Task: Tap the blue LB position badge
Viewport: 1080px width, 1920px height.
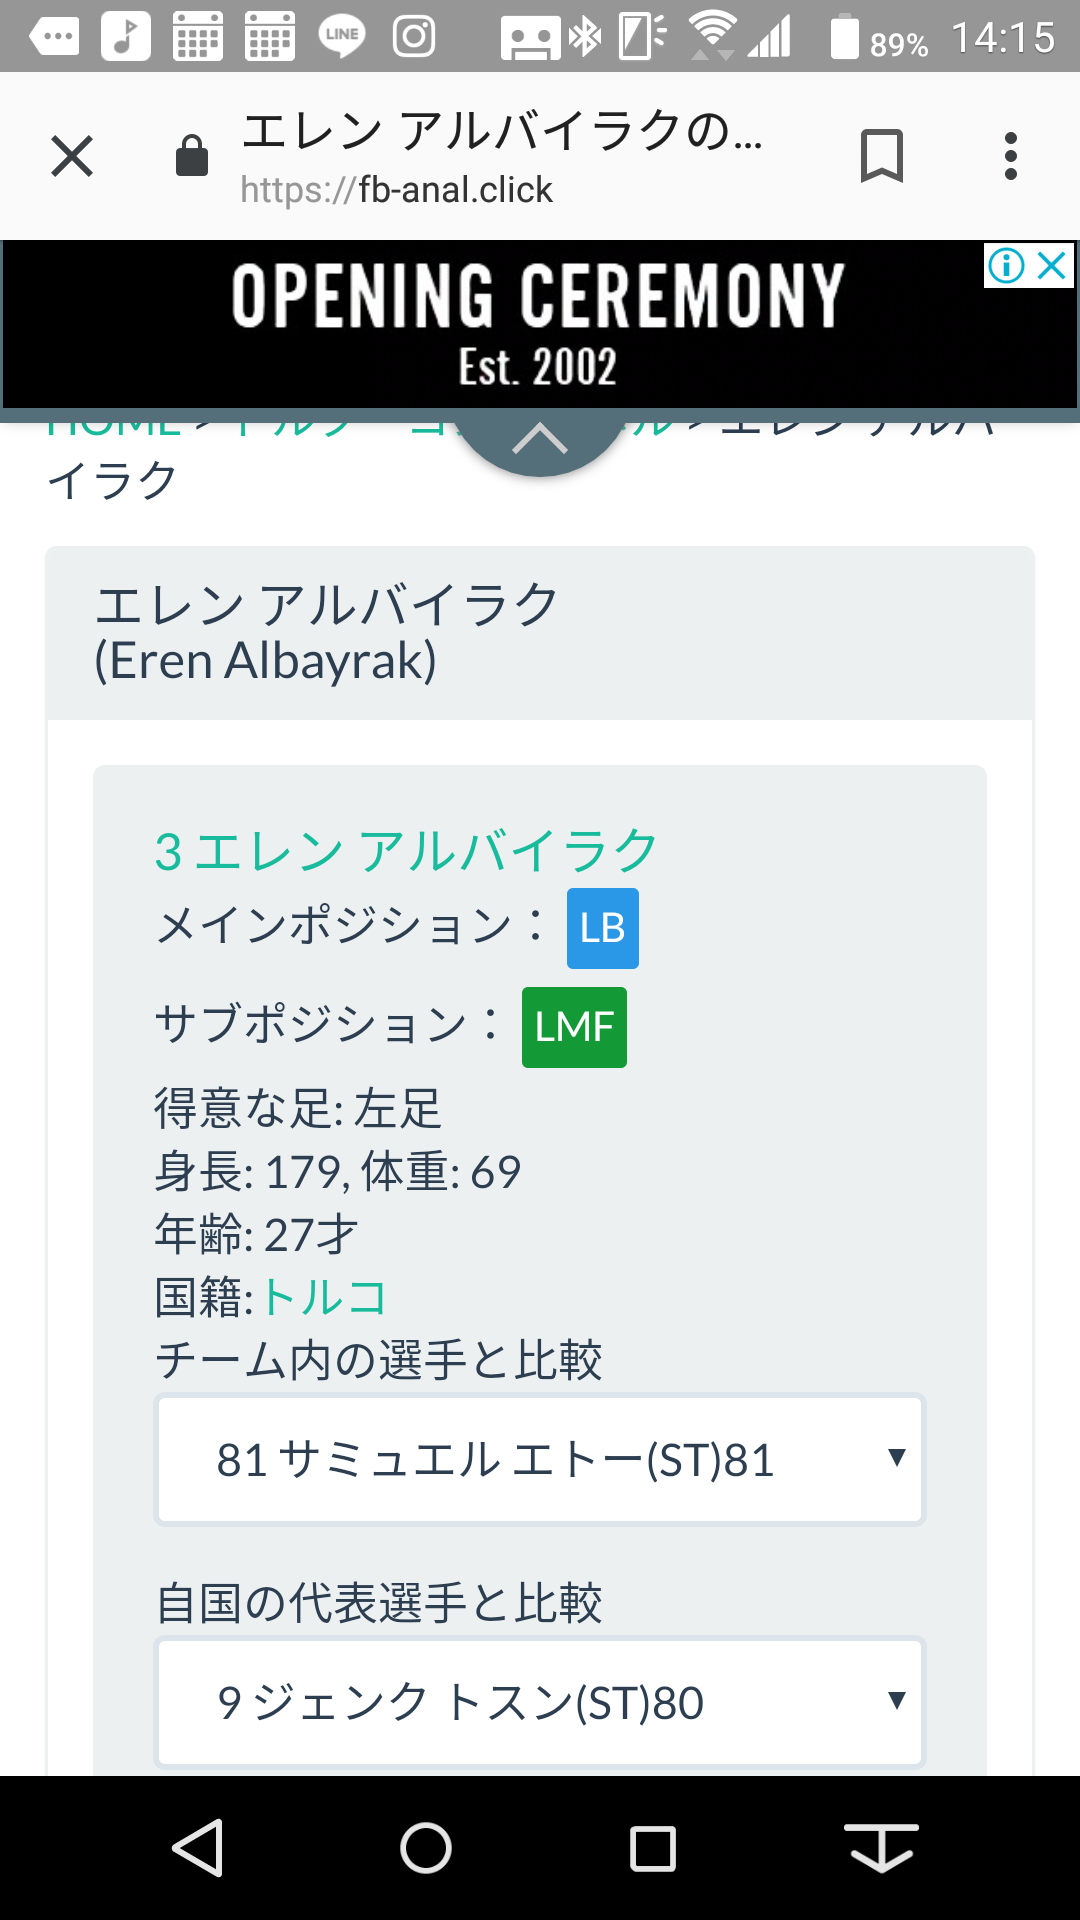Action: [x=602, y=928]
